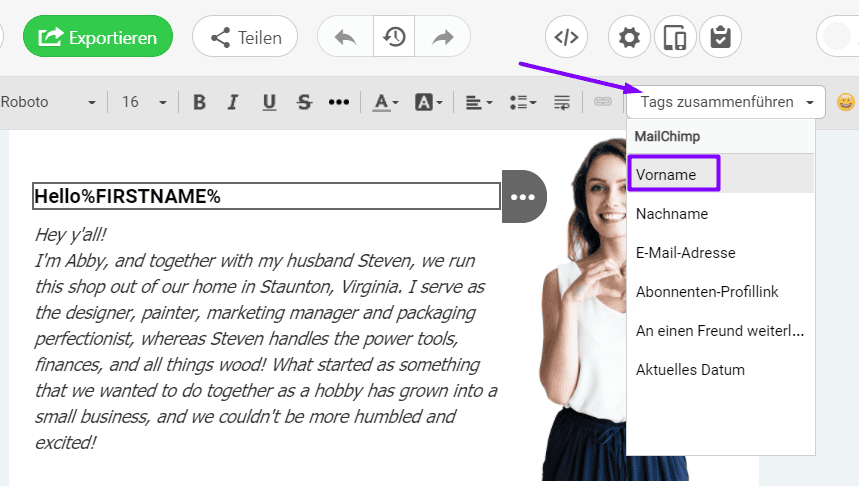Open settings gear icon
Image resolution: width=859 pixels, height=486 pixels.
[x=629, y=37]
